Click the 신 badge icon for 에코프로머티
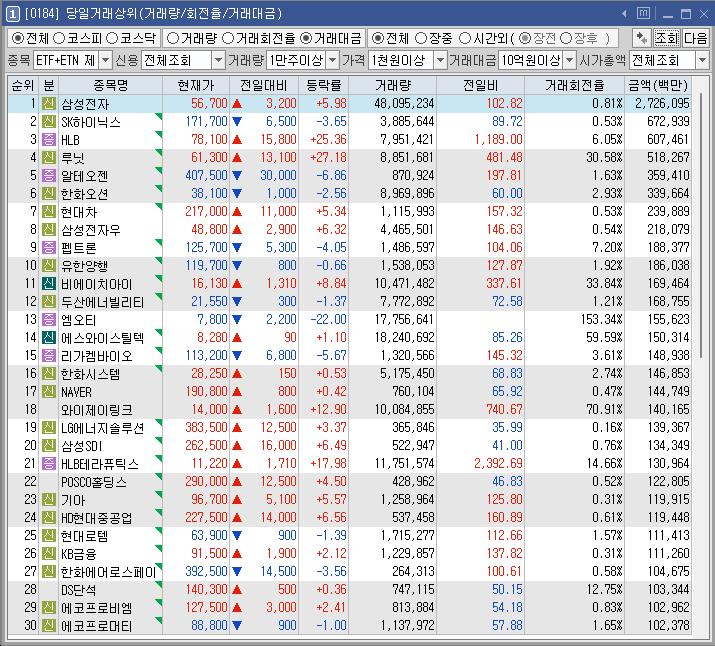 49,625
